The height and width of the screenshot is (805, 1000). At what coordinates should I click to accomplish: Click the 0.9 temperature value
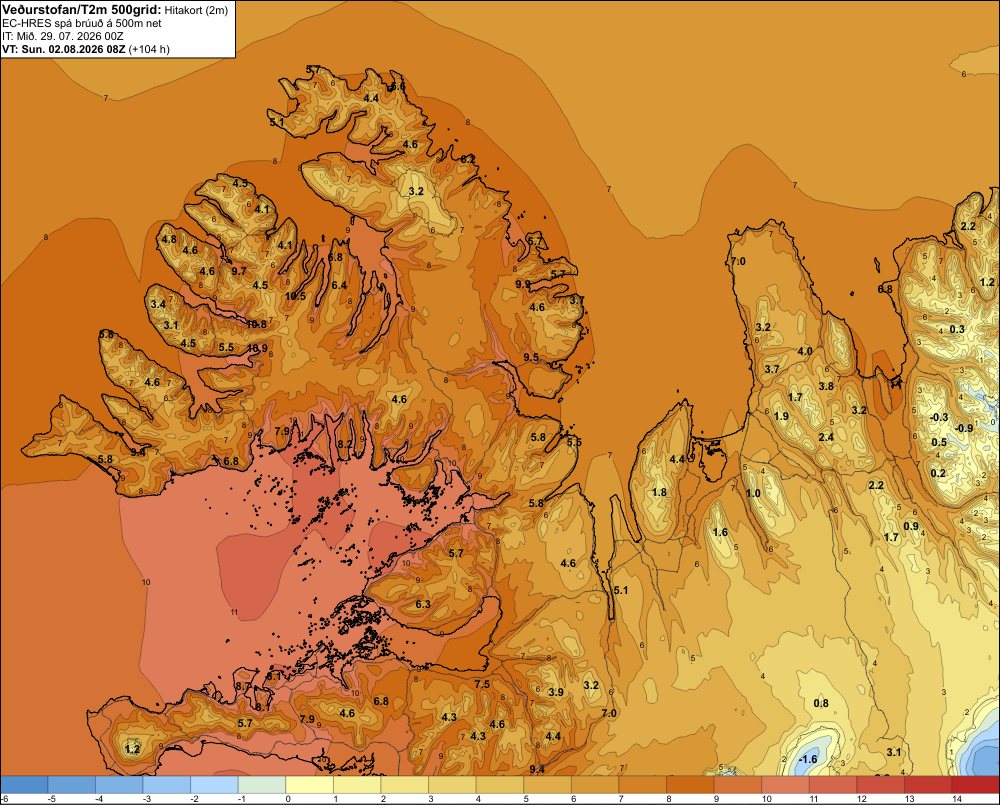click(911, 526)
